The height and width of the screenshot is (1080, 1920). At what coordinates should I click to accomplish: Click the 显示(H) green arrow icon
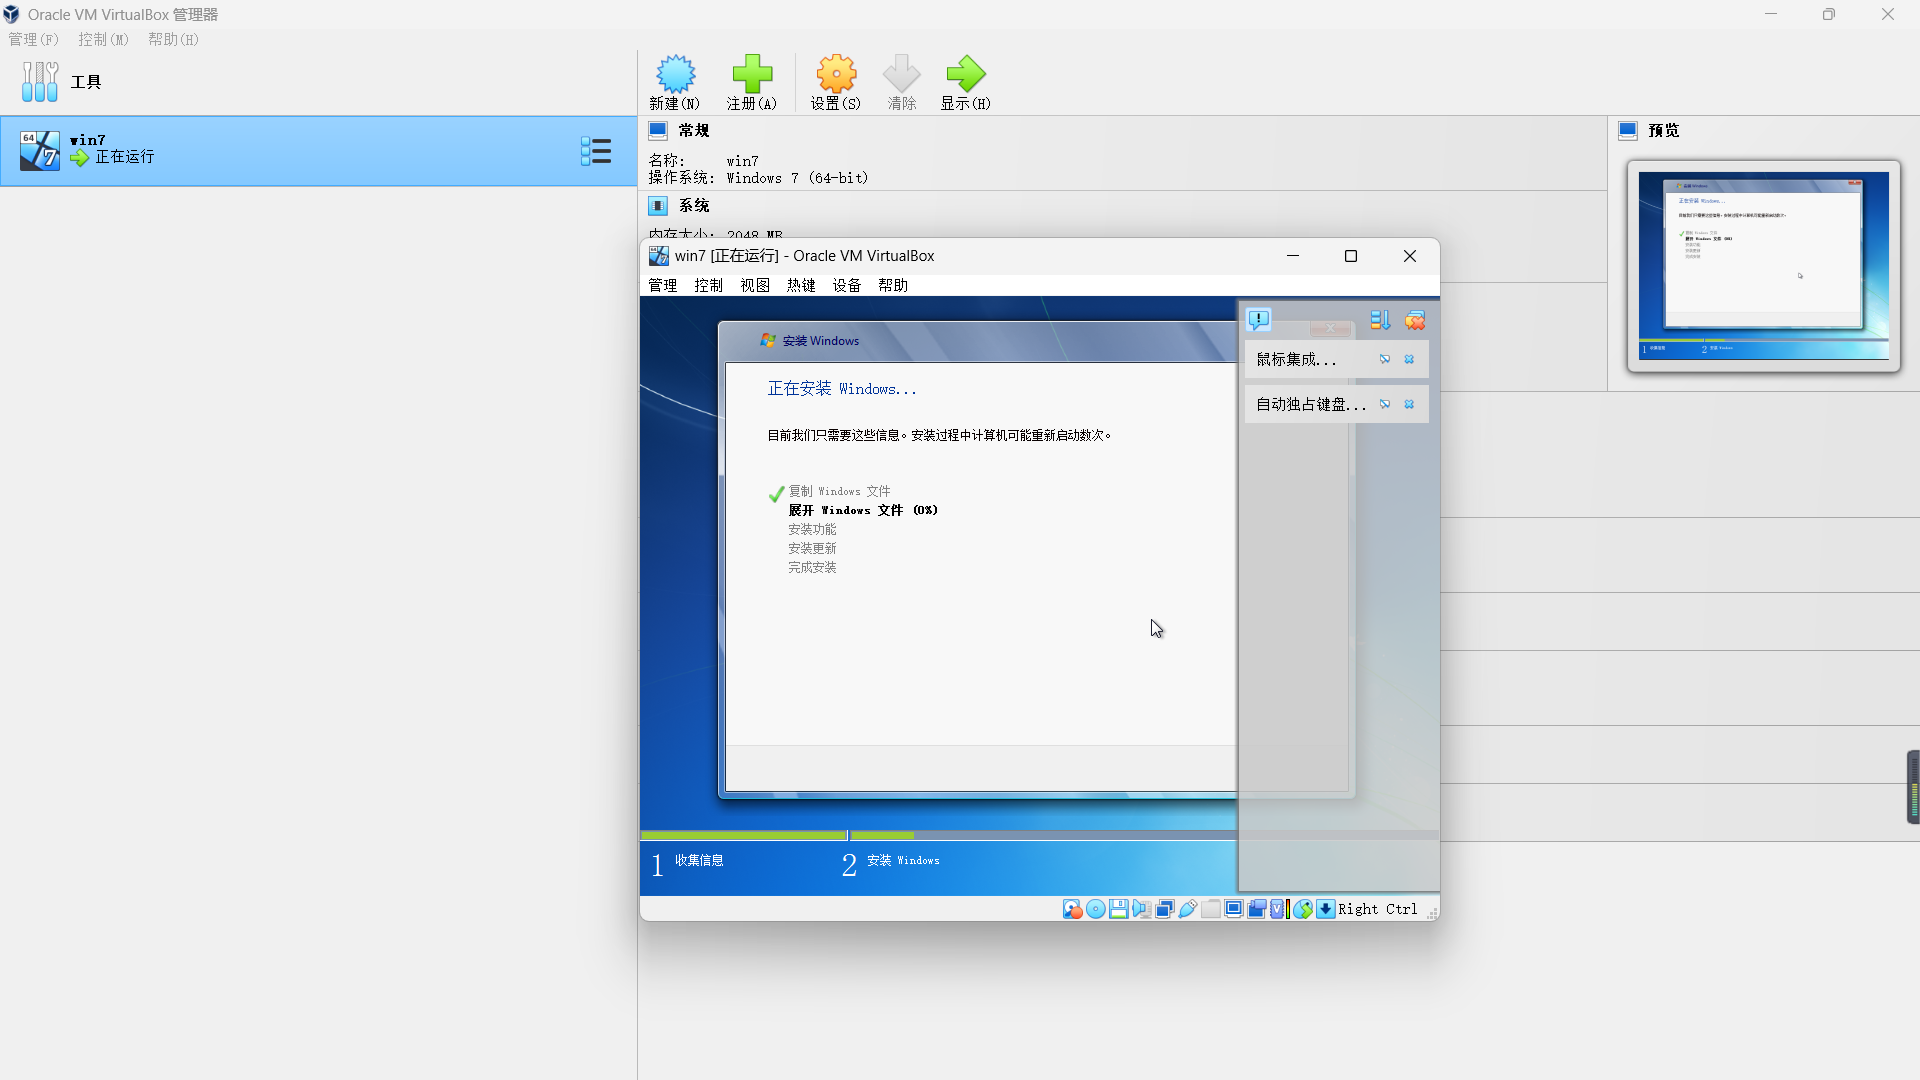[965, 74]
